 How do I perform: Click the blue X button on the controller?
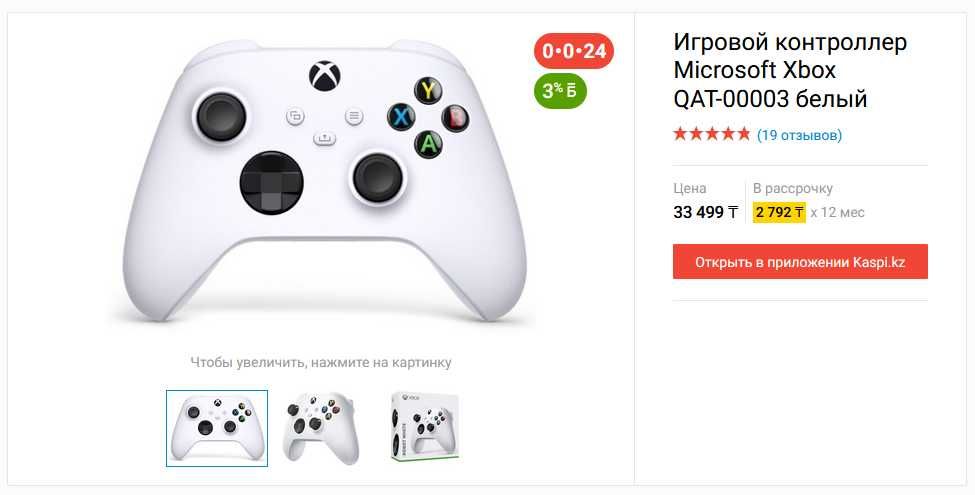tap(402, 117)
